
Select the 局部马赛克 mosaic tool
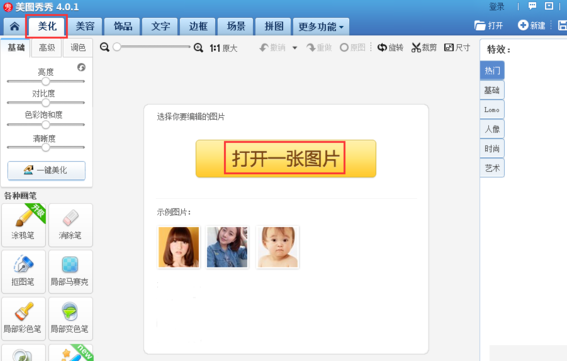(x=71, y=272)
